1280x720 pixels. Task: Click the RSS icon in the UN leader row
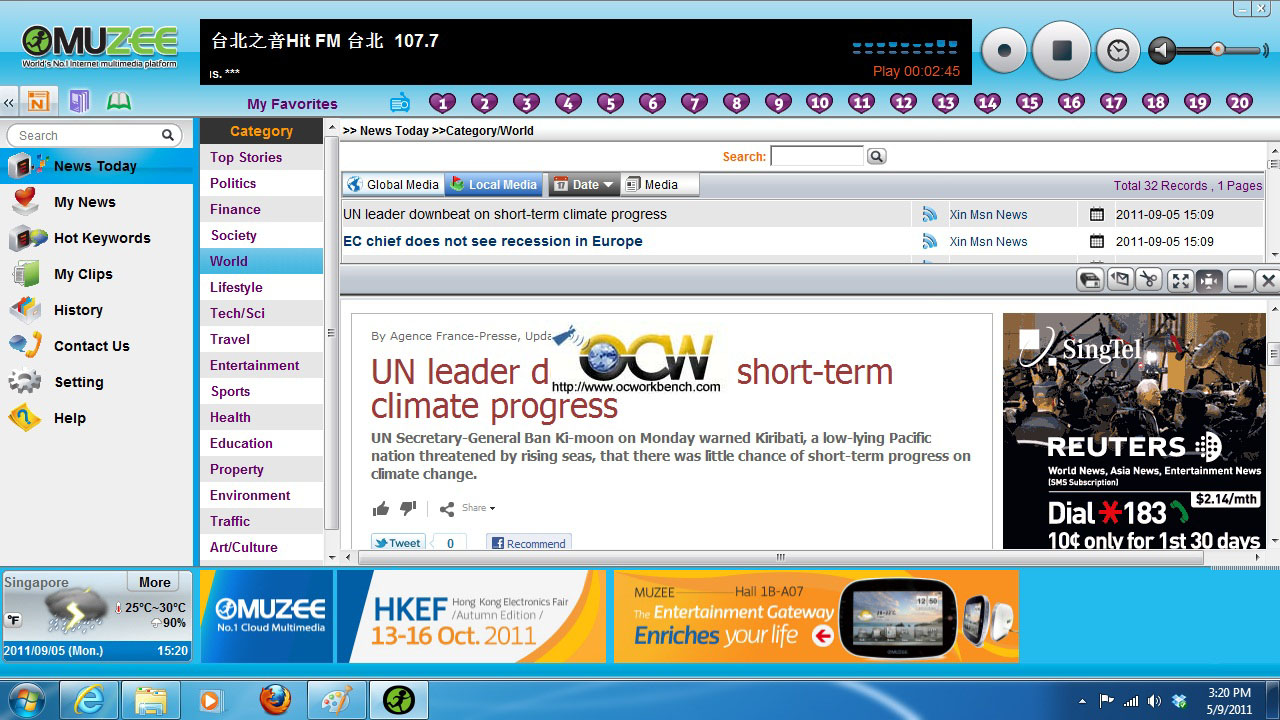click(930, 214)
